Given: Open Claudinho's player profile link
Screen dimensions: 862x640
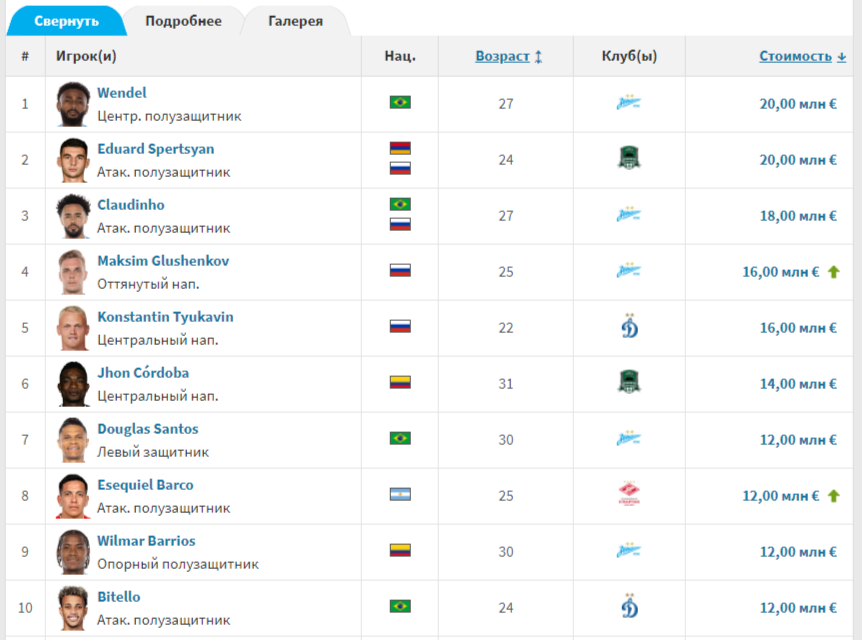Looking at the screenshot, I should [131, 205].
